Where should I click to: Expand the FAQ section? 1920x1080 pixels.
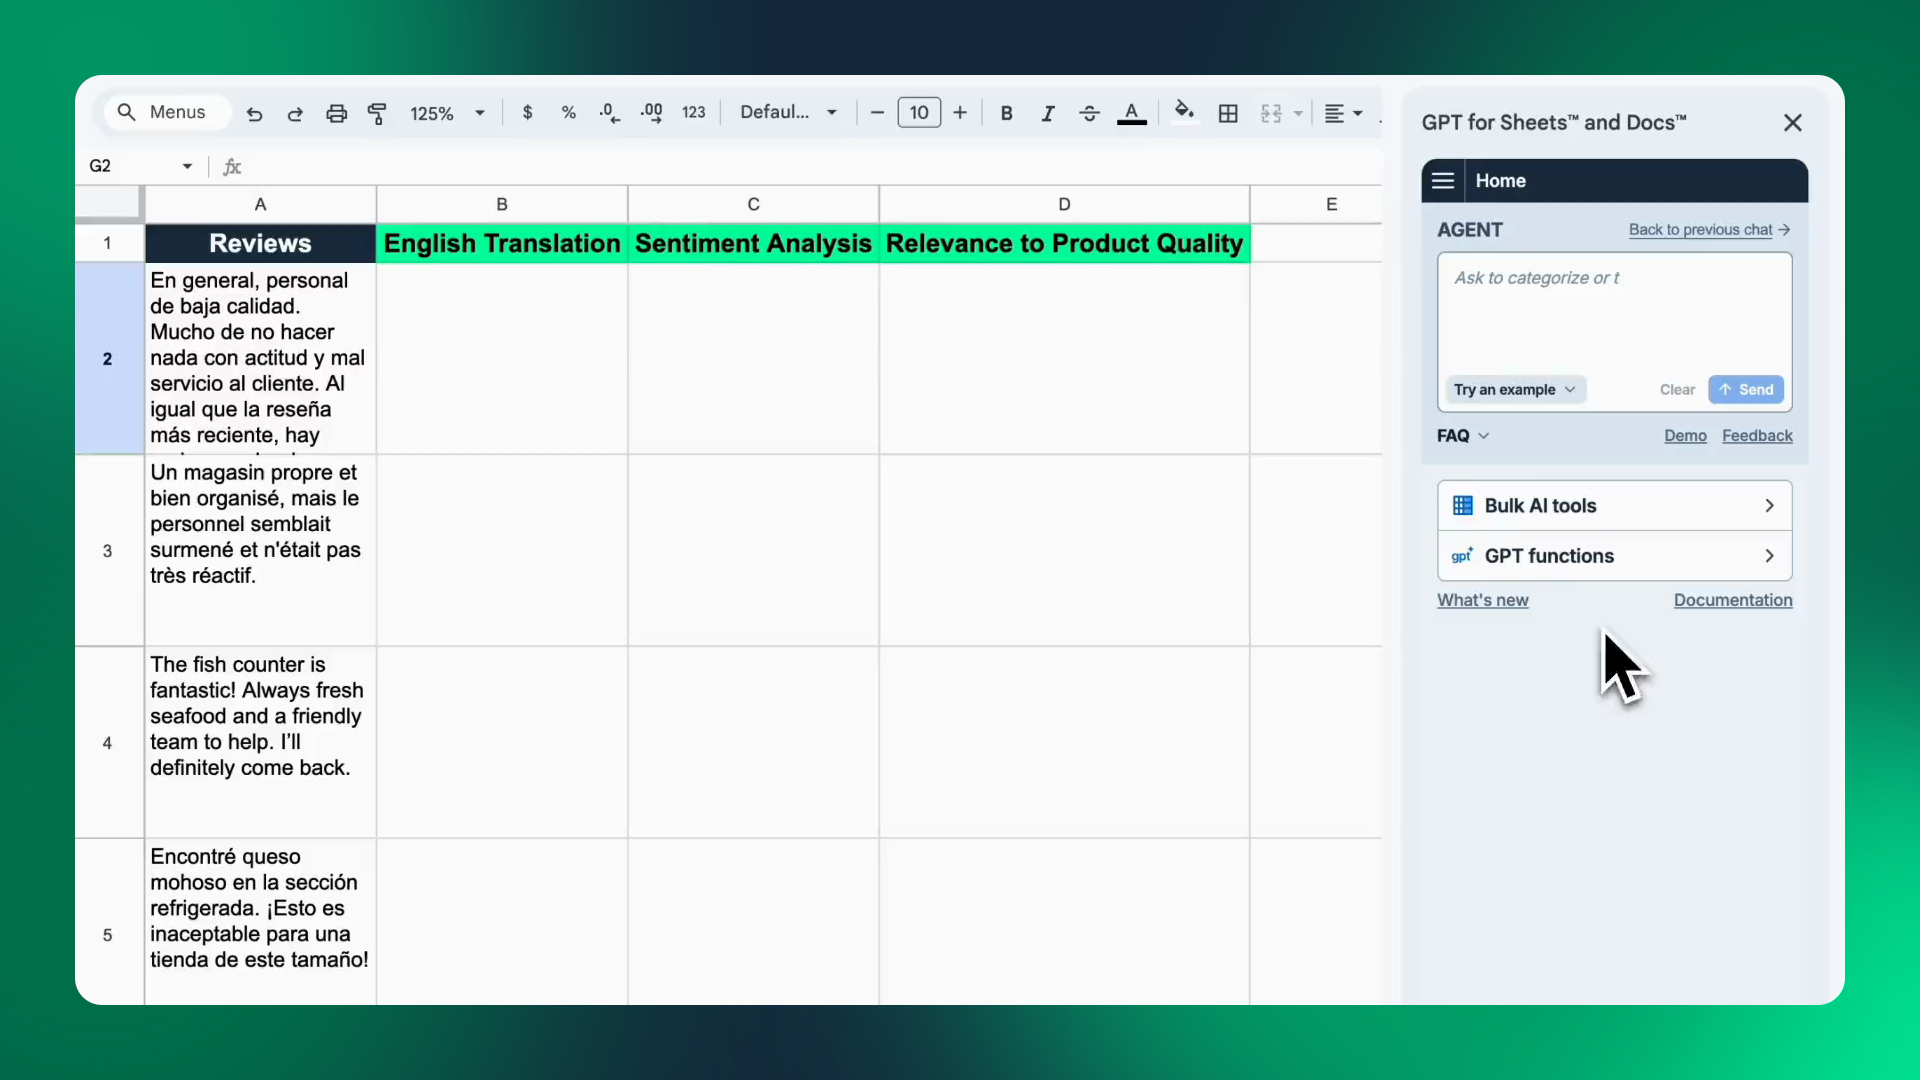point(1462,436)
